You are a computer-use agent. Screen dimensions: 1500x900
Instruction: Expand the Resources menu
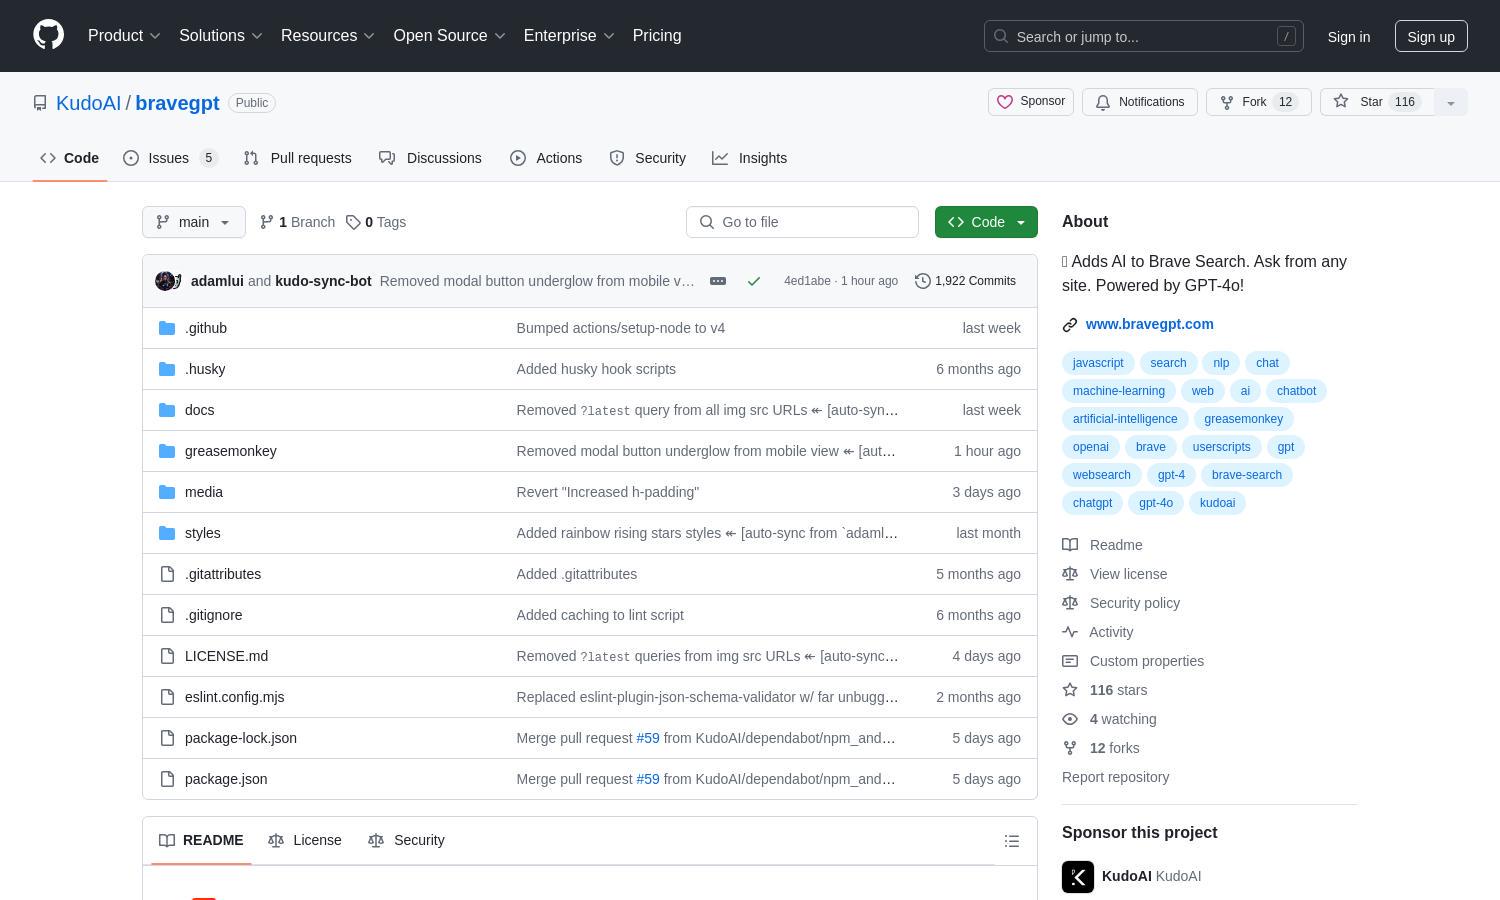pos(328,36)
